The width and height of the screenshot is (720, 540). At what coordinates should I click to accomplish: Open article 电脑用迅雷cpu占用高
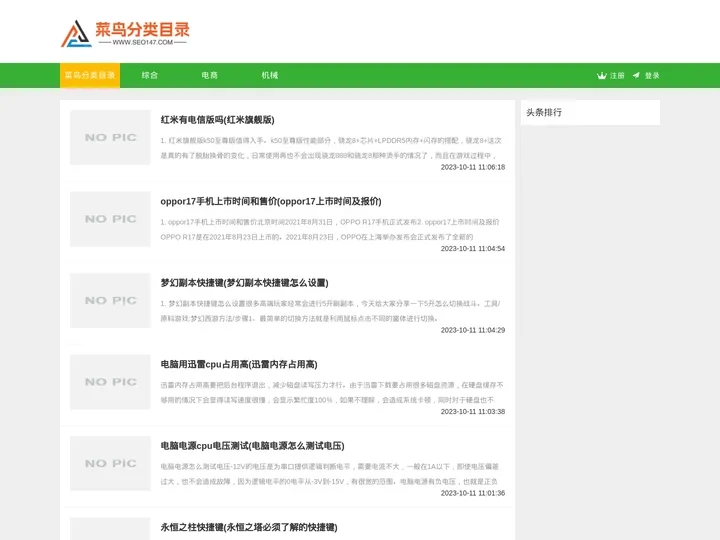pyautogui.click(x=239, y=364)
